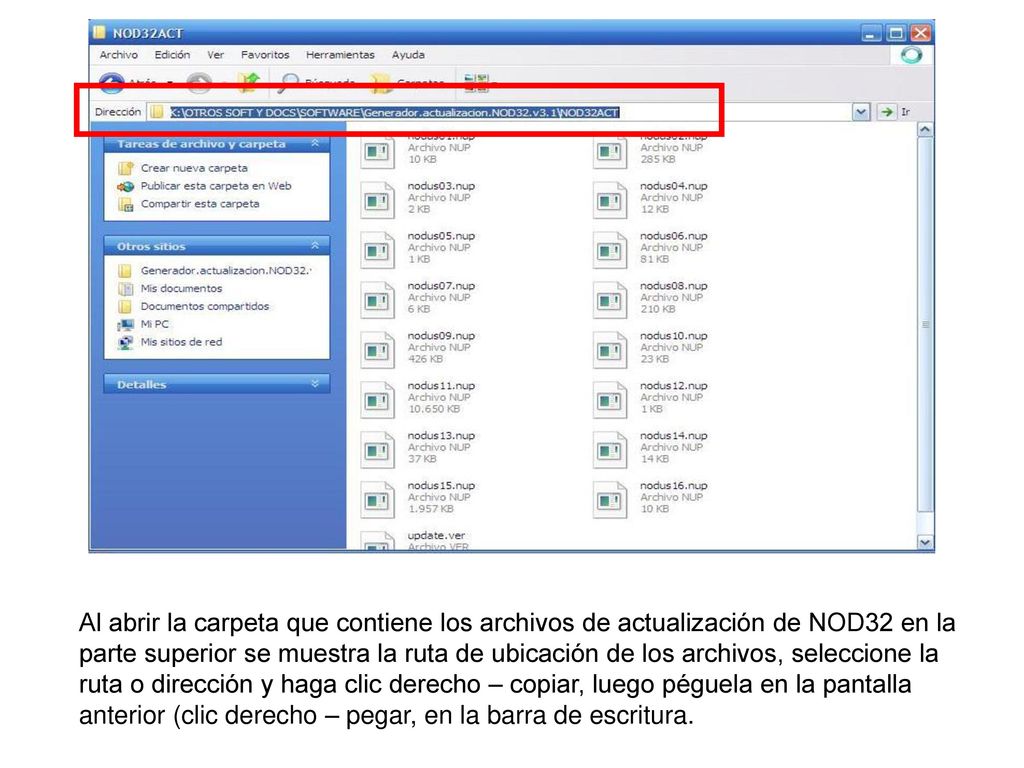Open Mis sitios de red link
This screenshot has height=768, width=1024.
[x=181, y=342]
